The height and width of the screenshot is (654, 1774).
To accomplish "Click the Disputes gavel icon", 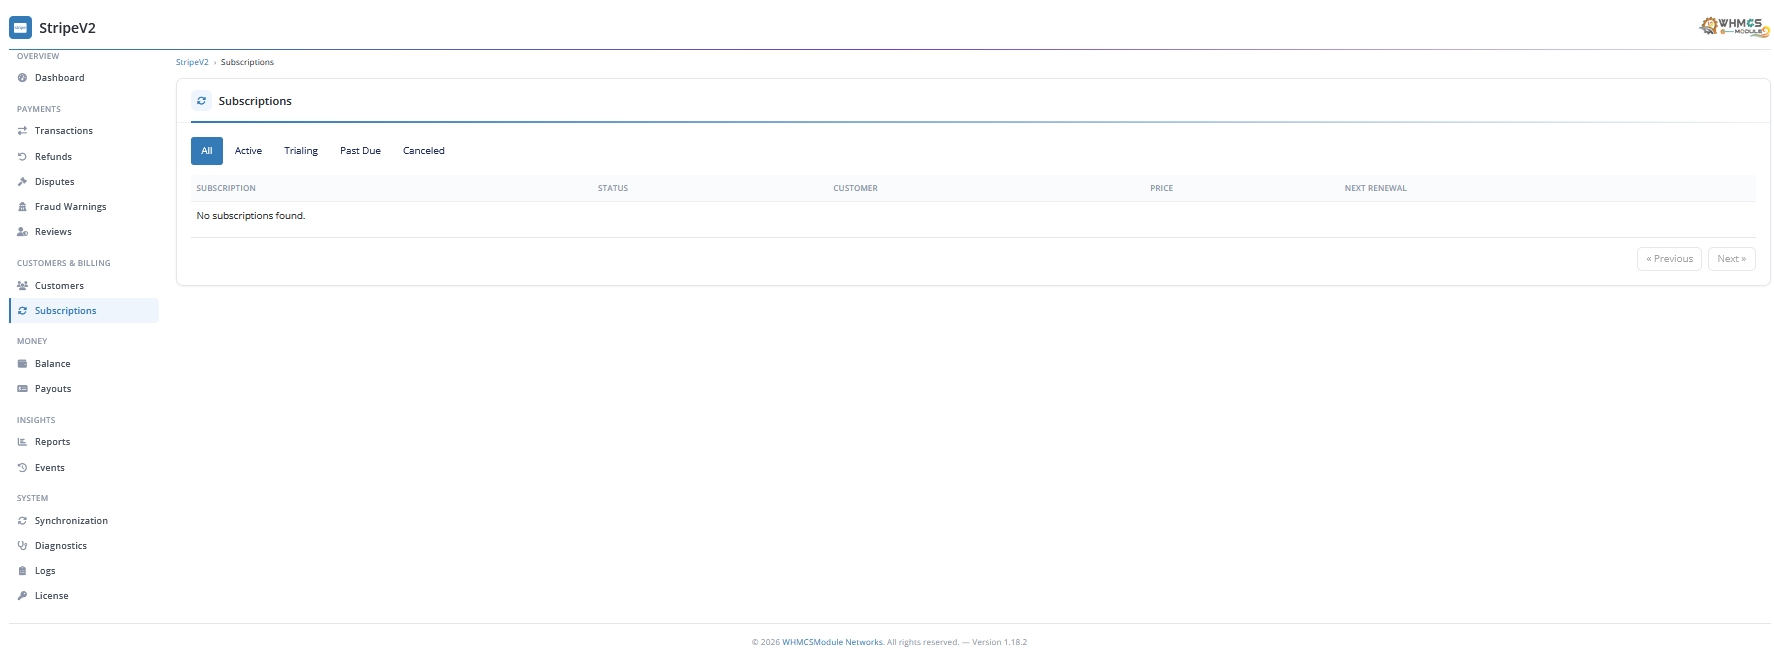I will [x=22, y=182].
